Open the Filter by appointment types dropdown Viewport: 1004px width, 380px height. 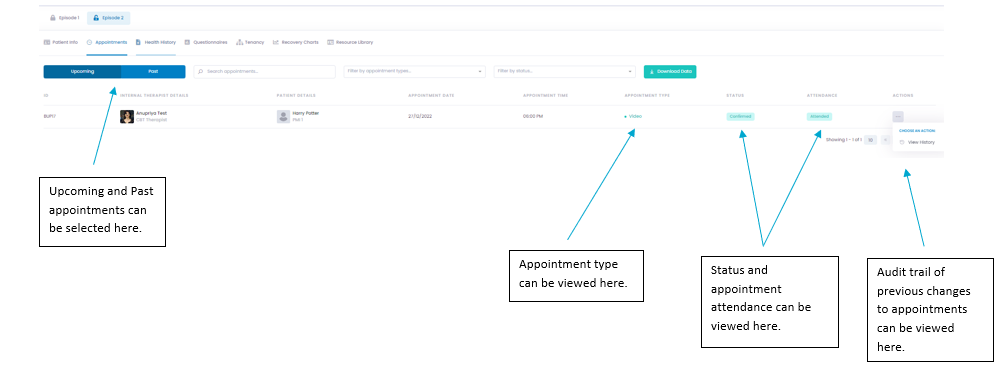(x=414, y=72)
